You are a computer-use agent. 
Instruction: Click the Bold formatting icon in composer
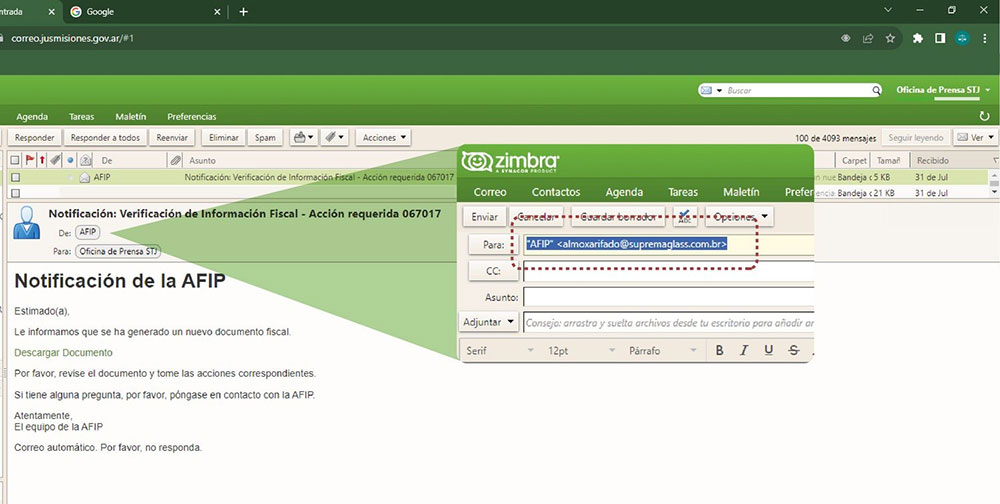pos(719,350)
